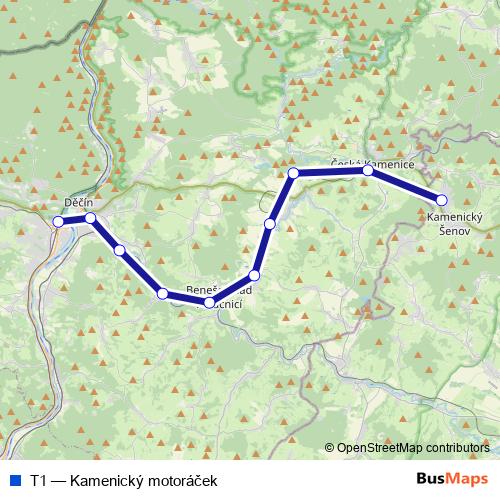Select the stop marker northeast of Benešov

pyautogui.click(x=254, y=275)
